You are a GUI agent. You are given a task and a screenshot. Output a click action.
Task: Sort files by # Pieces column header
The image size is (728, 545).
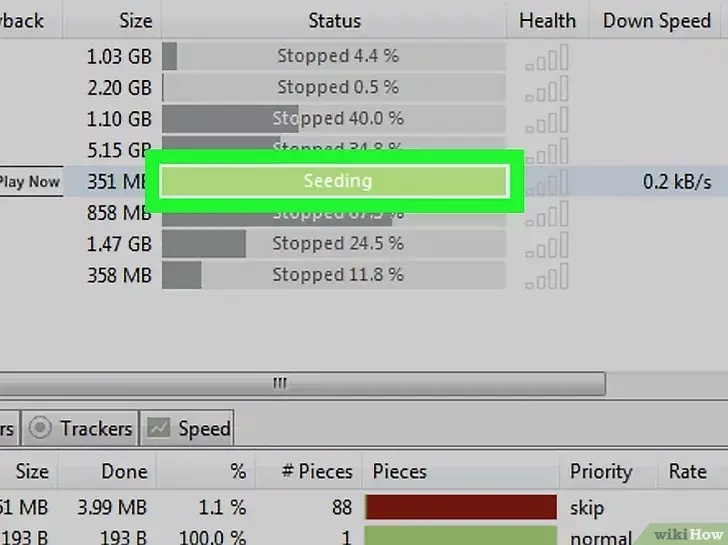point(317,472)
